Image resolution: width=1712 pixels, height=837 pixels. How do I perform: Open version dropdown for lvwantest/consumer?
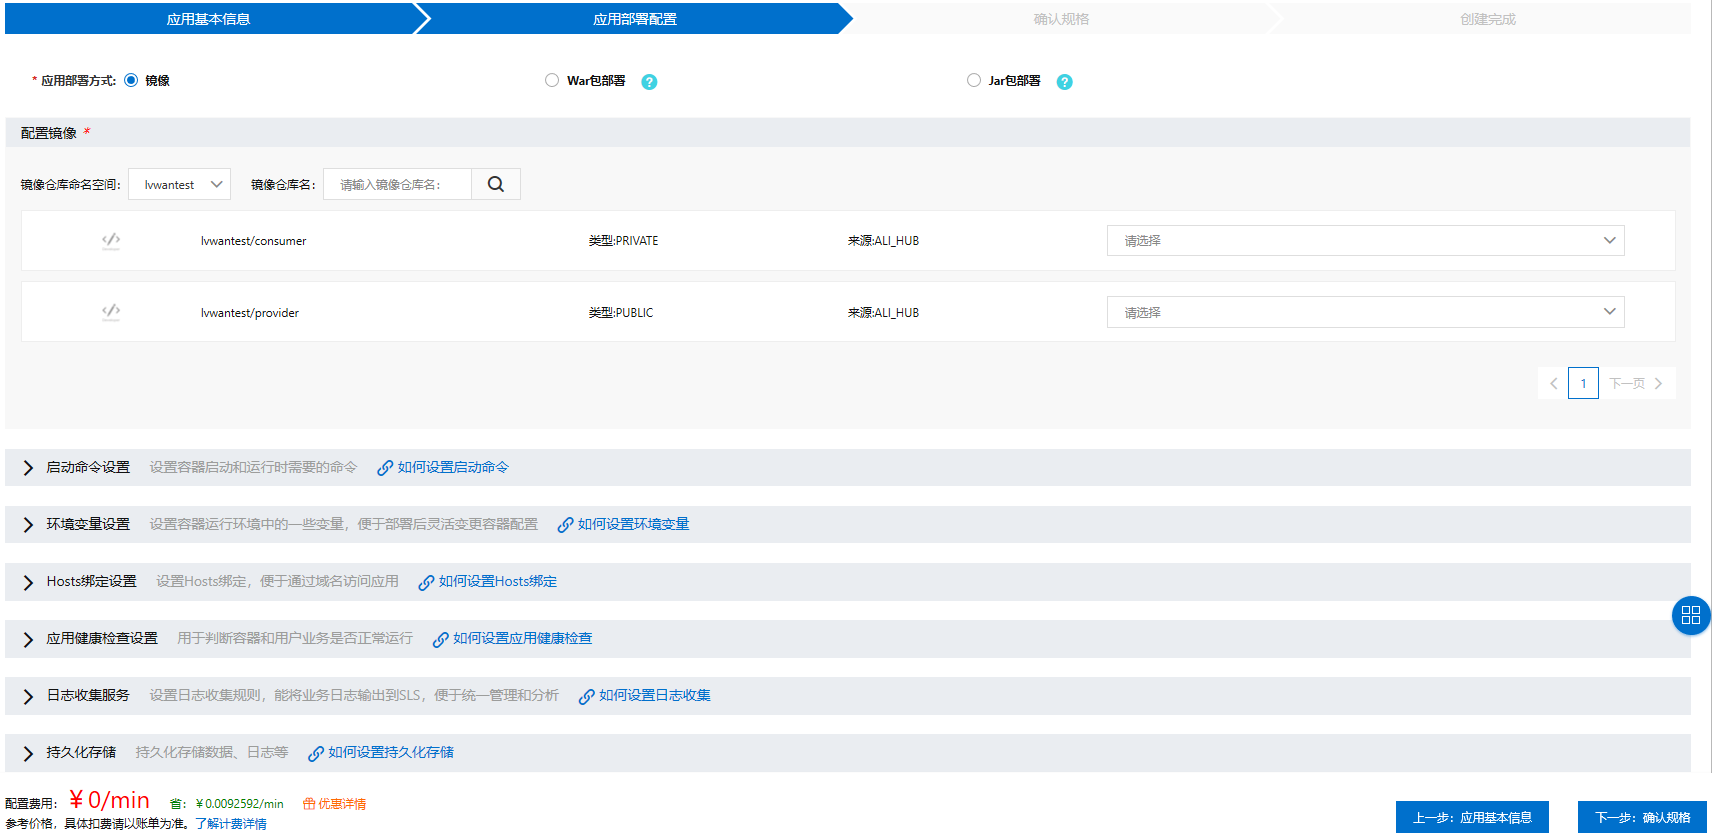tap(1365, 240)
